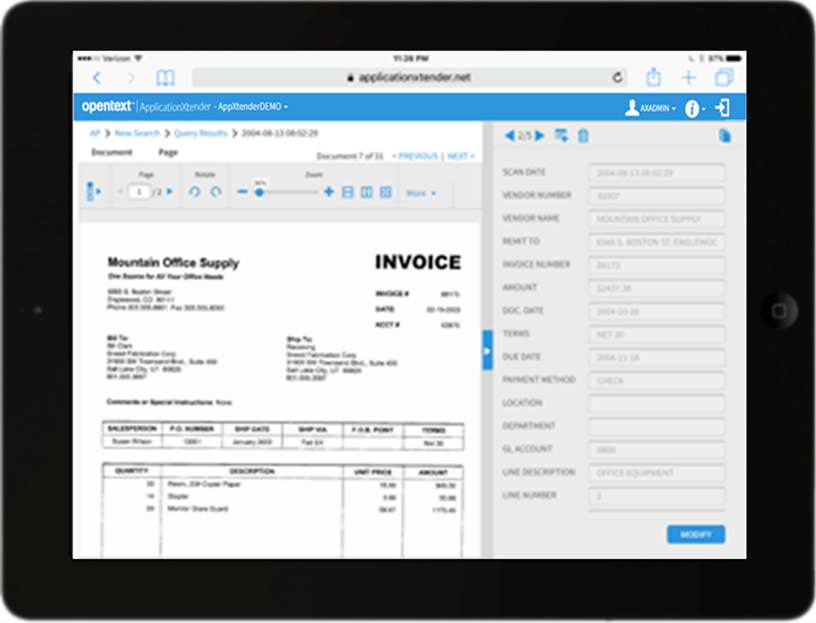This screenshot has width=816, height=623.
Task: Click the add index record icon
Action: 561,136
